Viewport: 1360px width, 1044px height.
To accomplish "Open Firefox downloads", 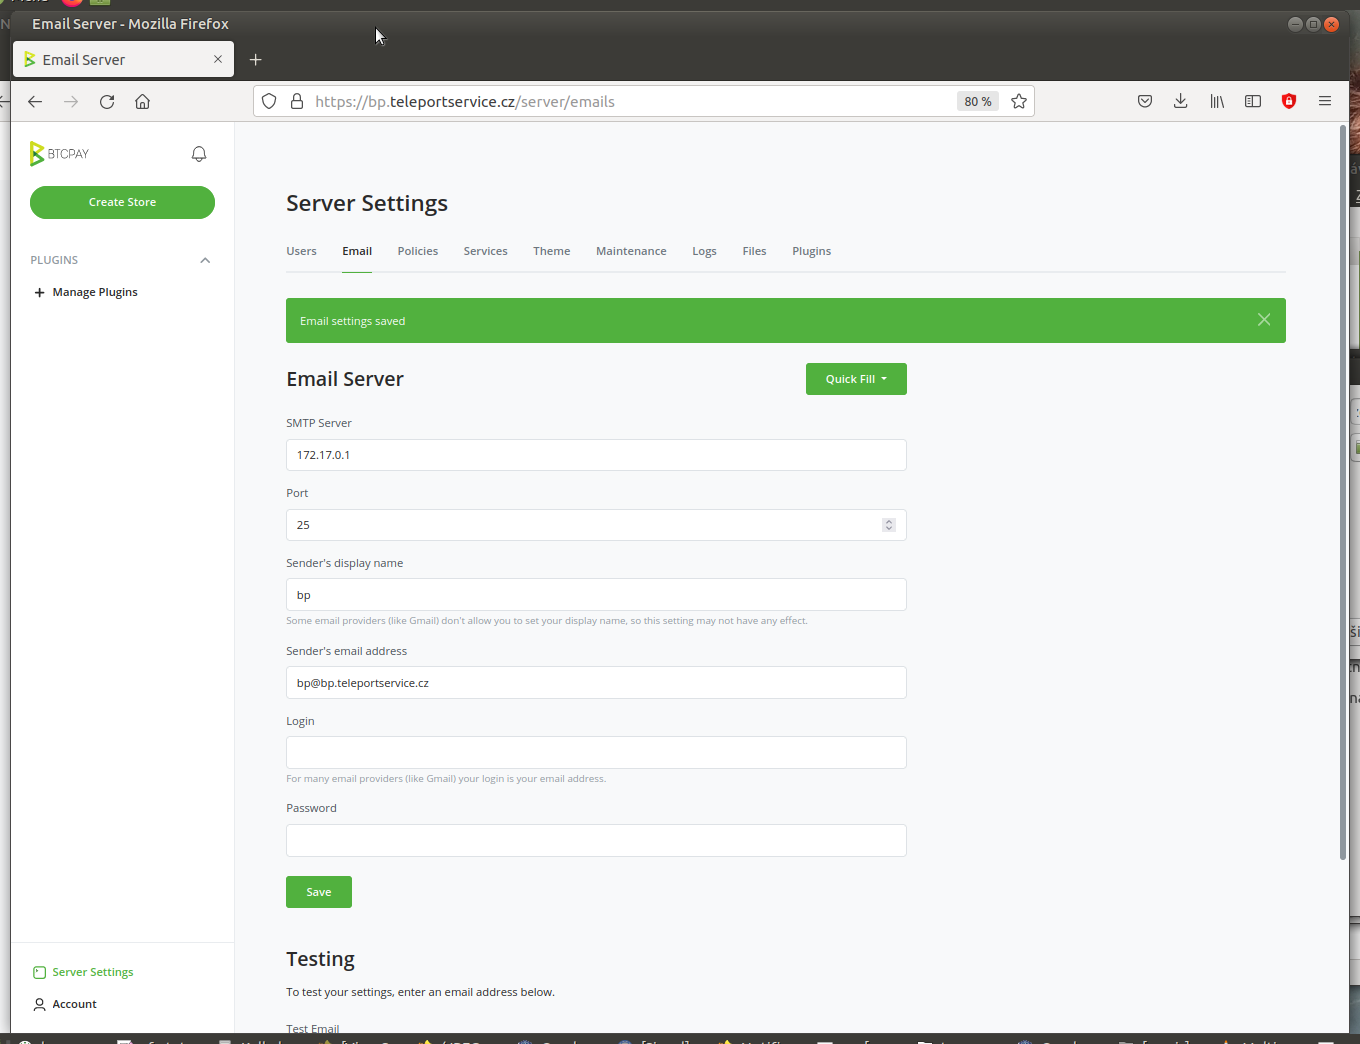I will coord(1180,101).
